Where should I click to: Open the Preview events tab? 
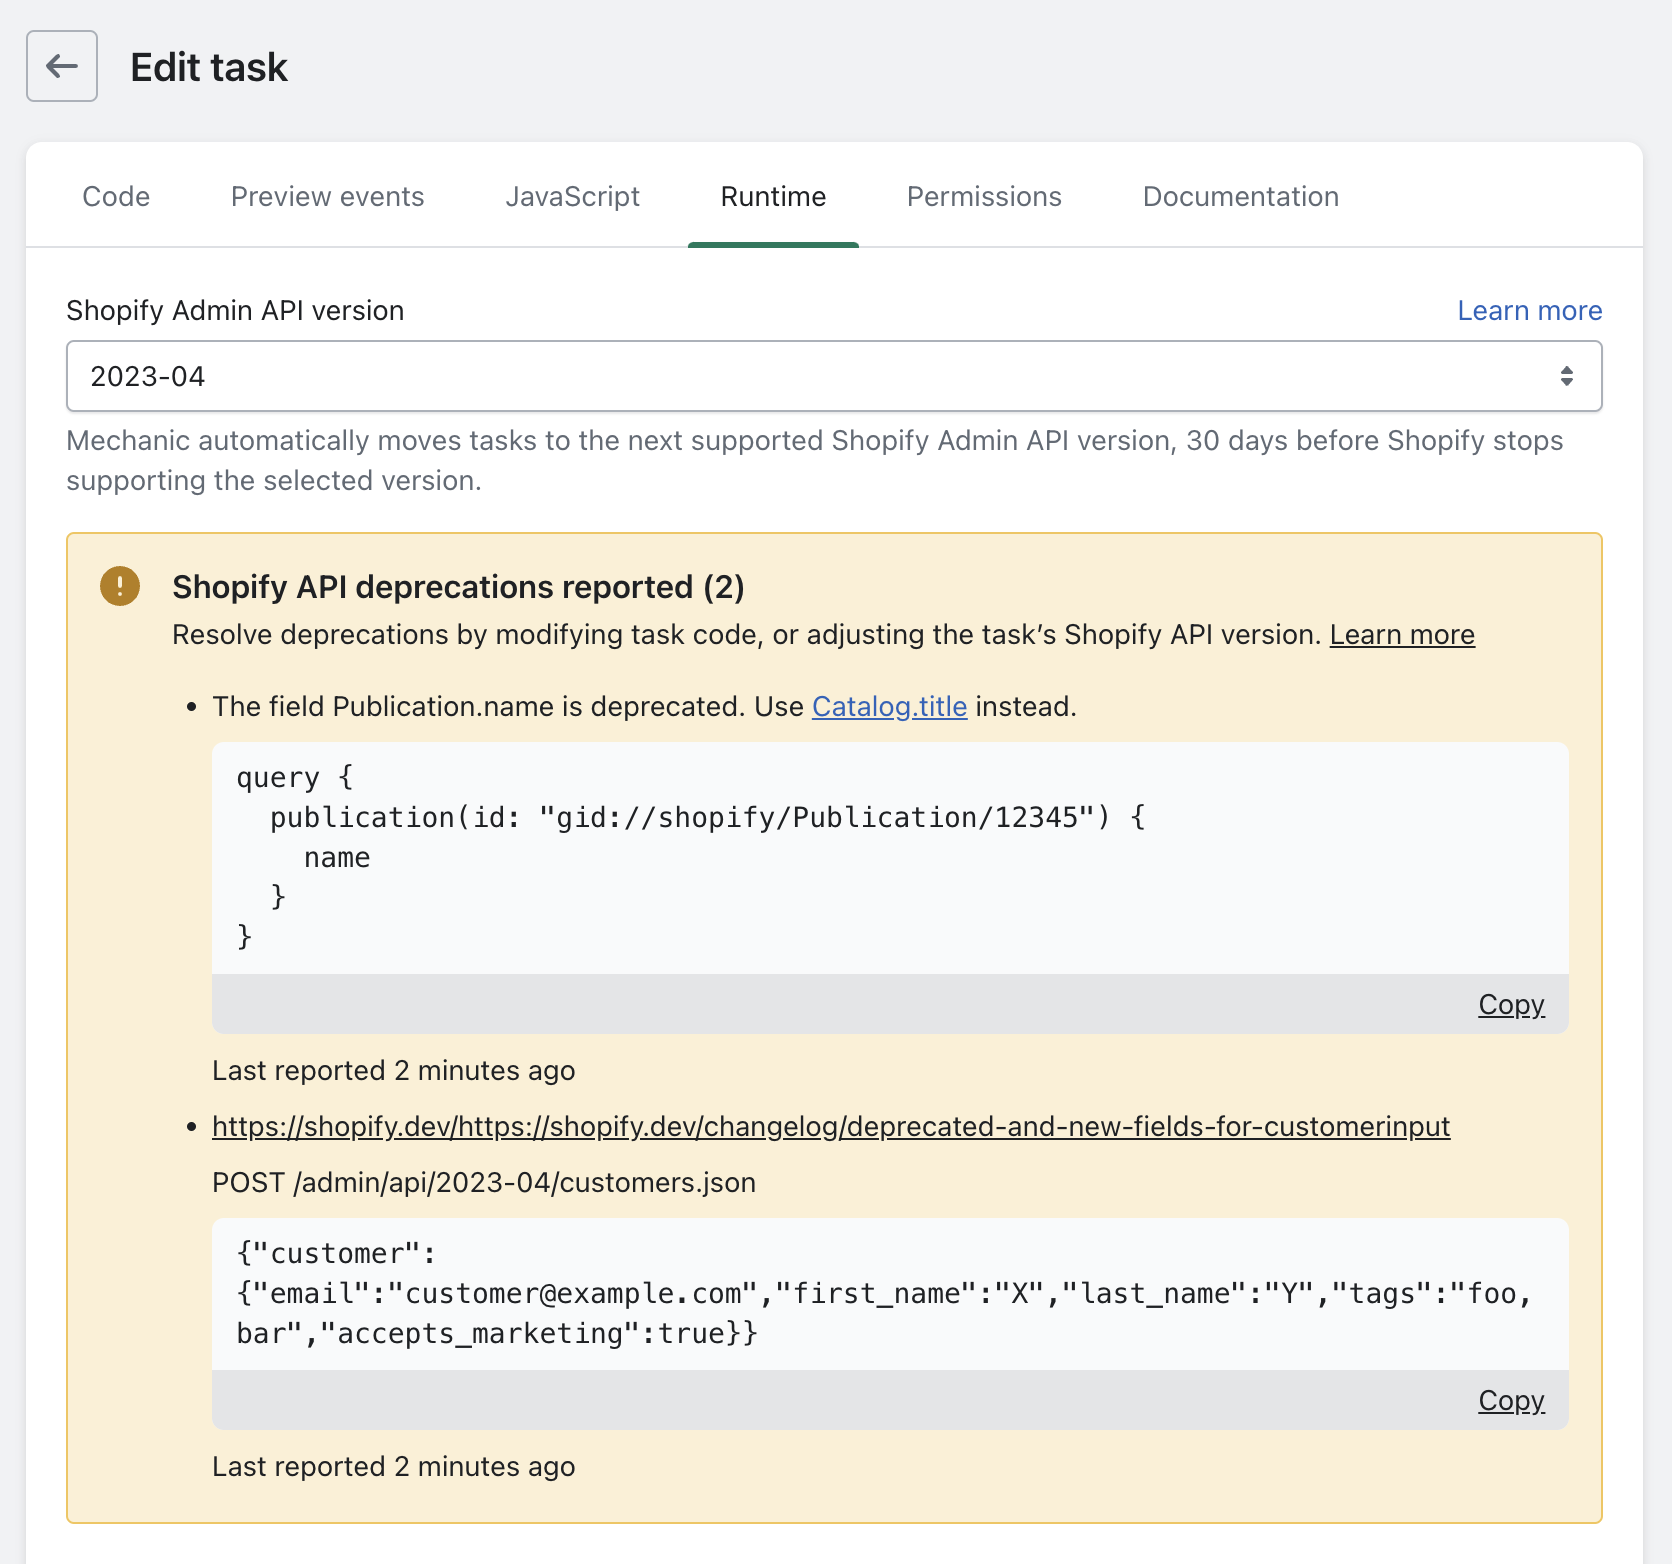pyautogui.click(x=327, y=197)
